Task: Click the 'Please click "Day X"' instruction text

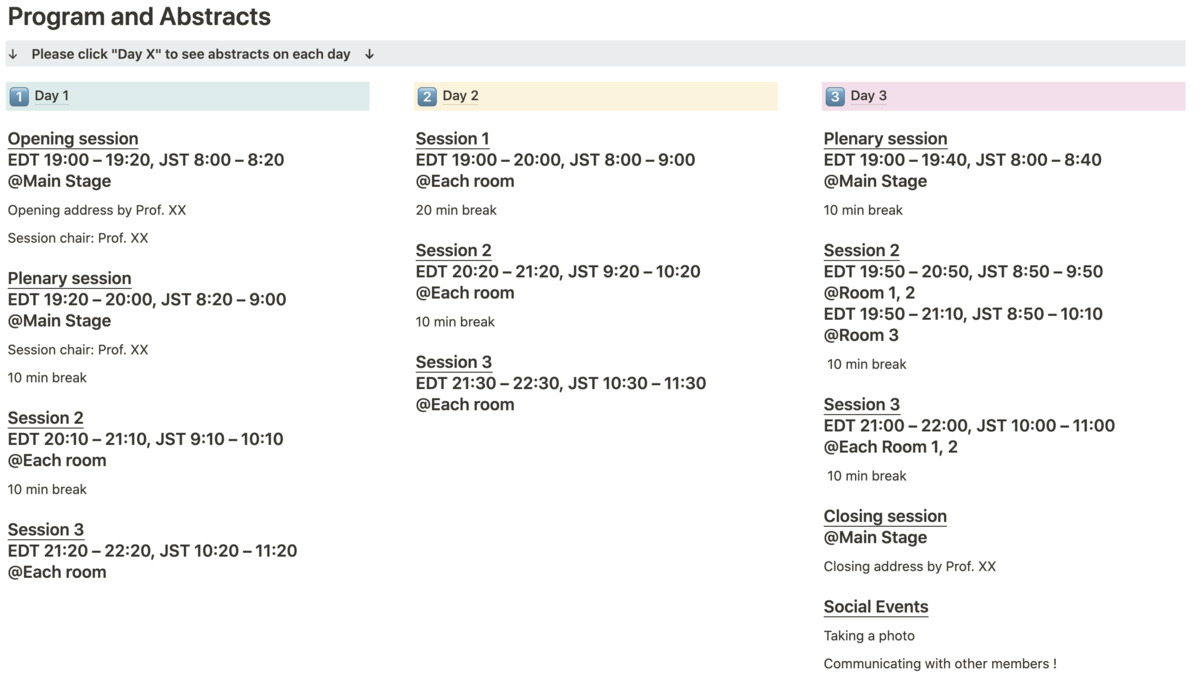Action: coord(190,54)
